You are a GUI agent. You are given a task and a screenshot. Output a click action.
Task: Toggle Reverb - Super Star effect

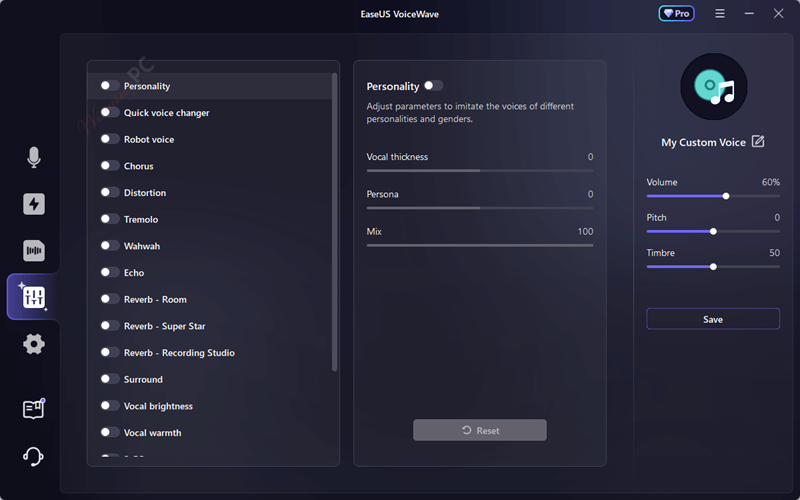point(110,326)
